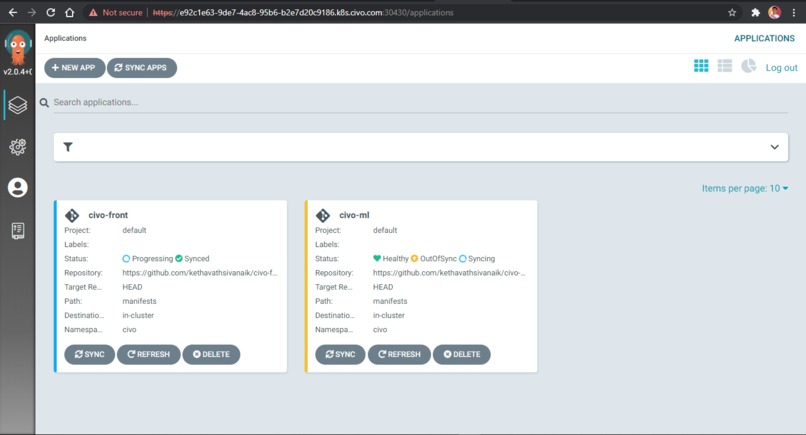
Task: Sync the civo-front application
Action: coord(89,354)
